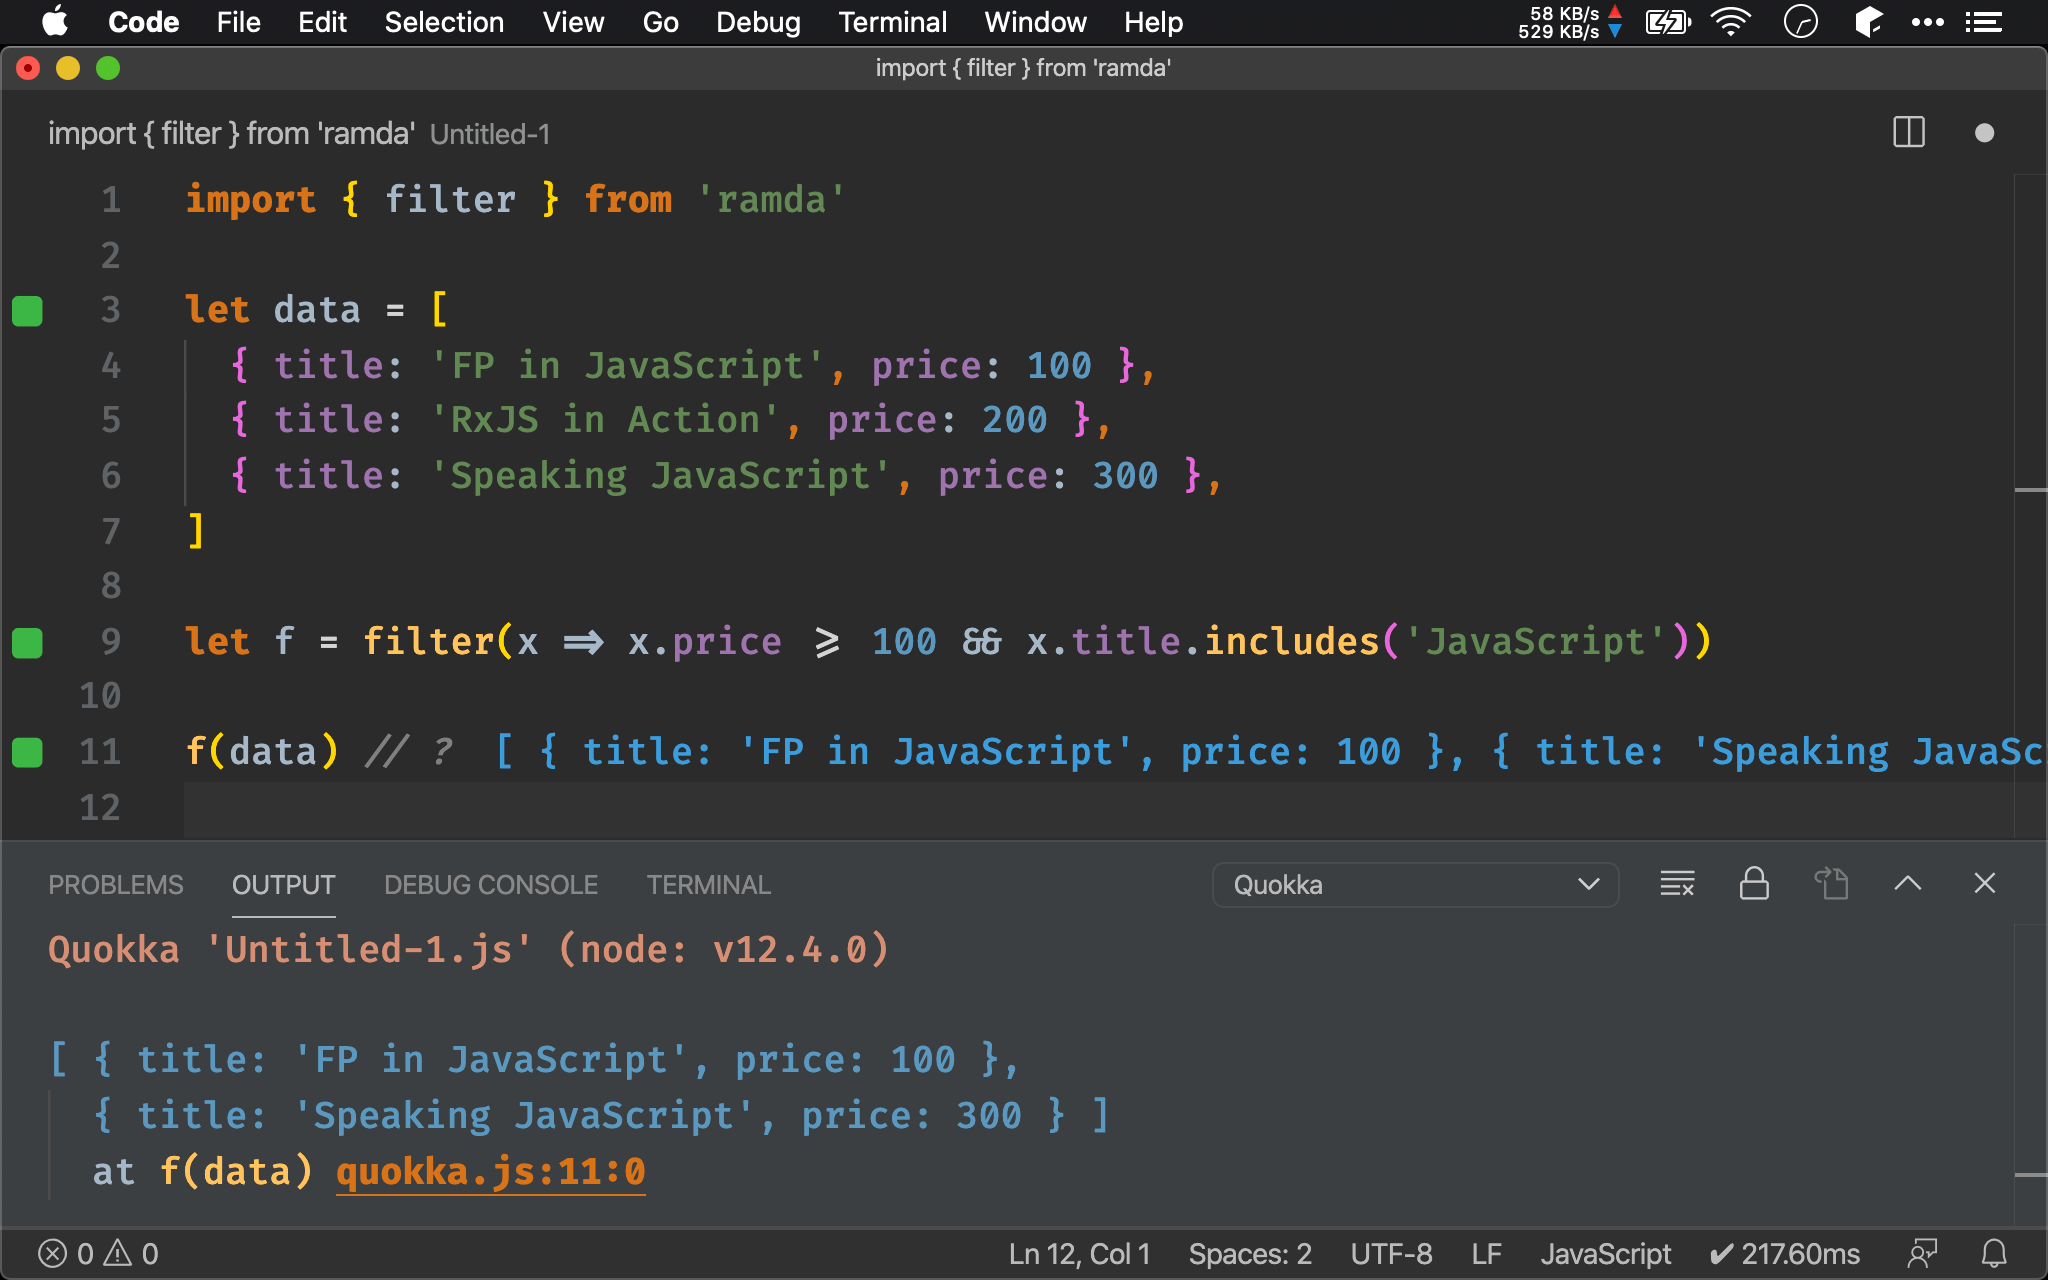
Task: Click the unsaved changes dot on tab
Action: pos(1984,133)
